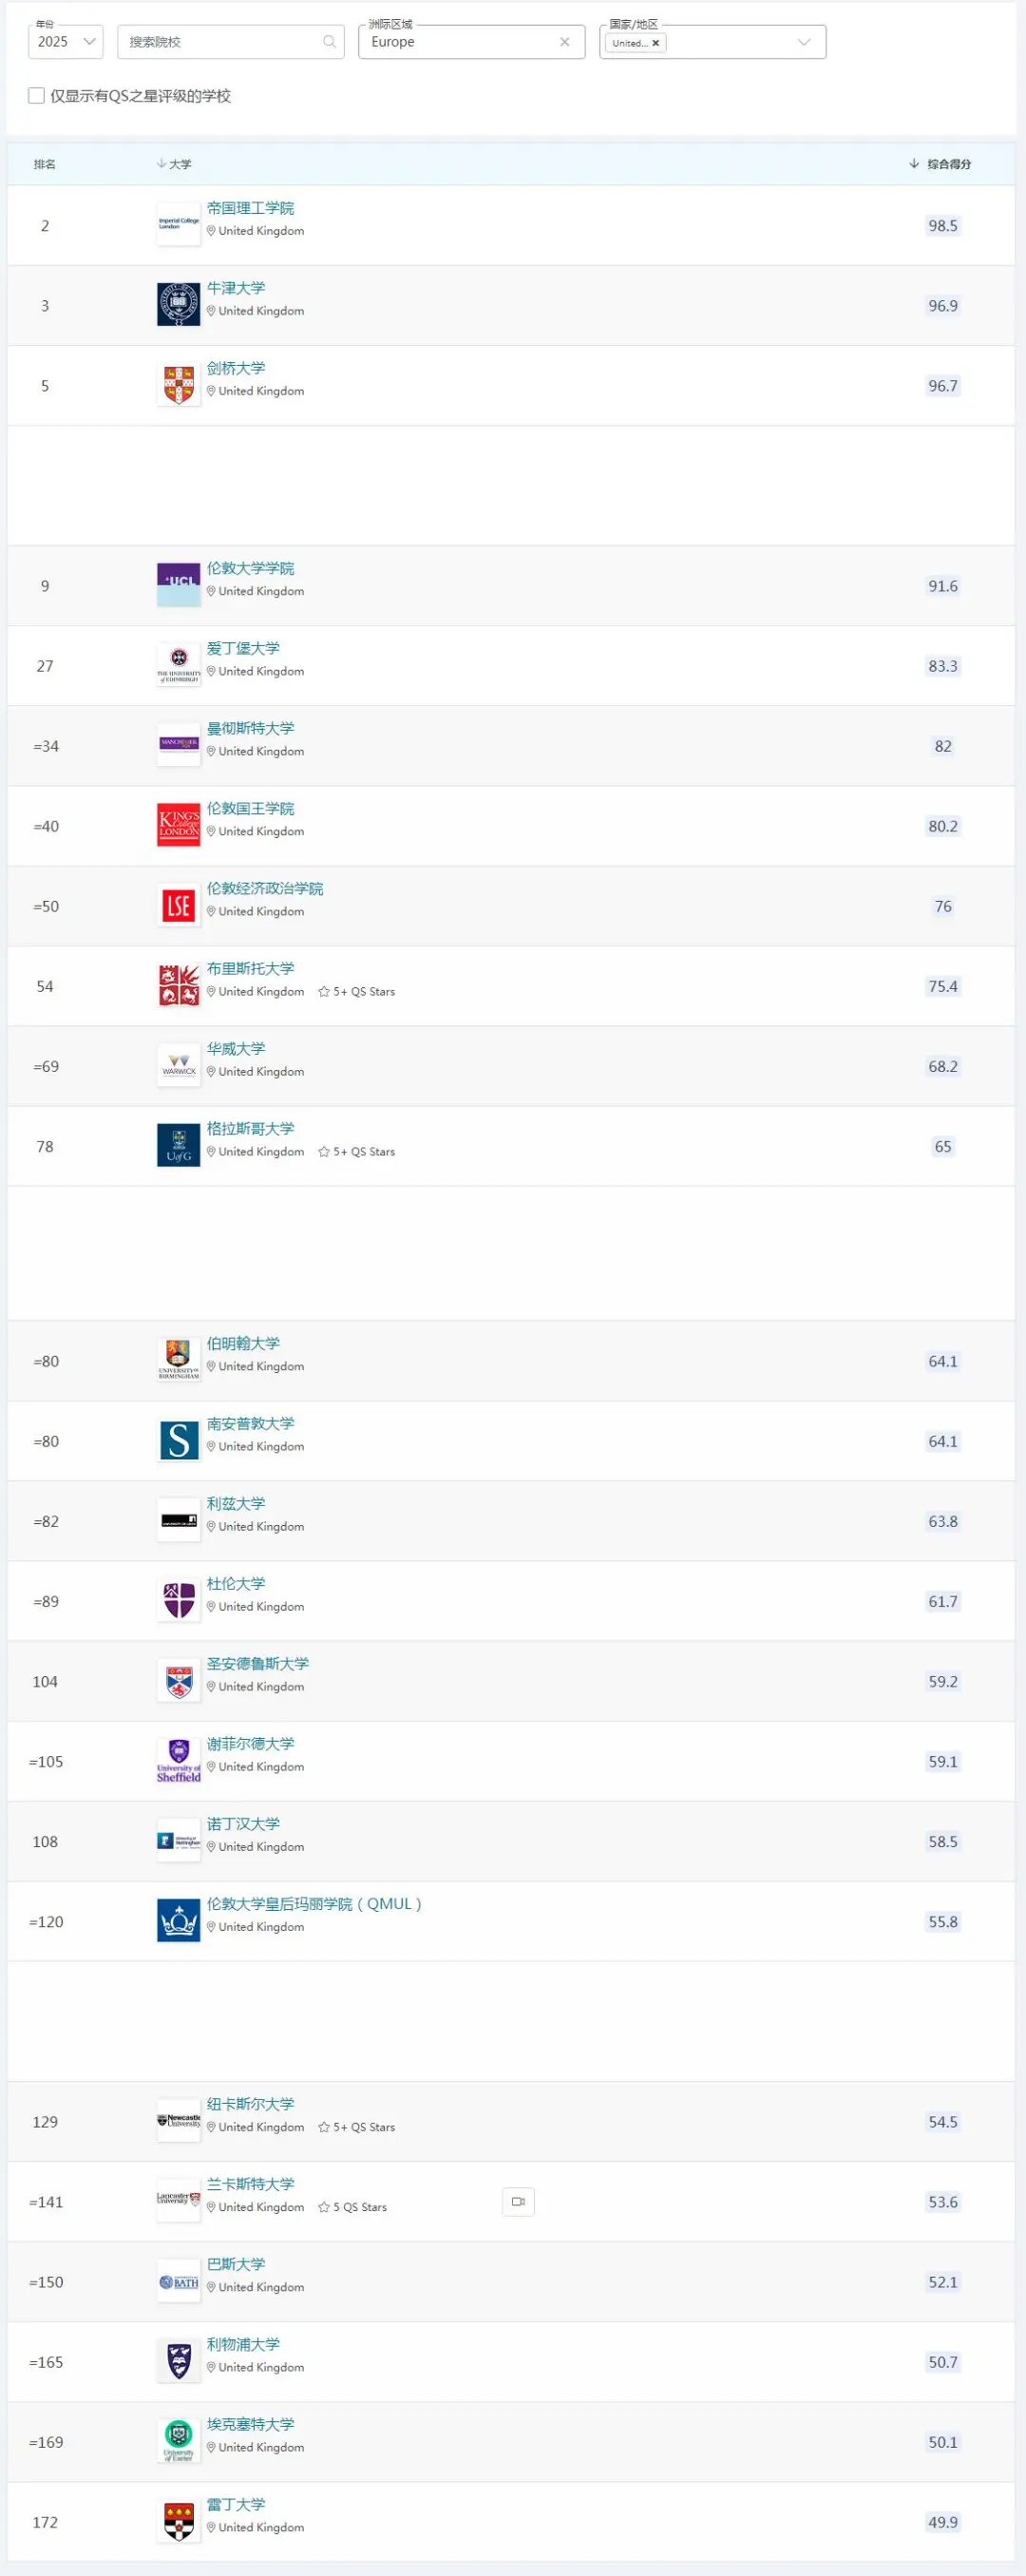Open the 年份 2025 year dropdown
The image size is (1026, 2576).
click(66, 42)
